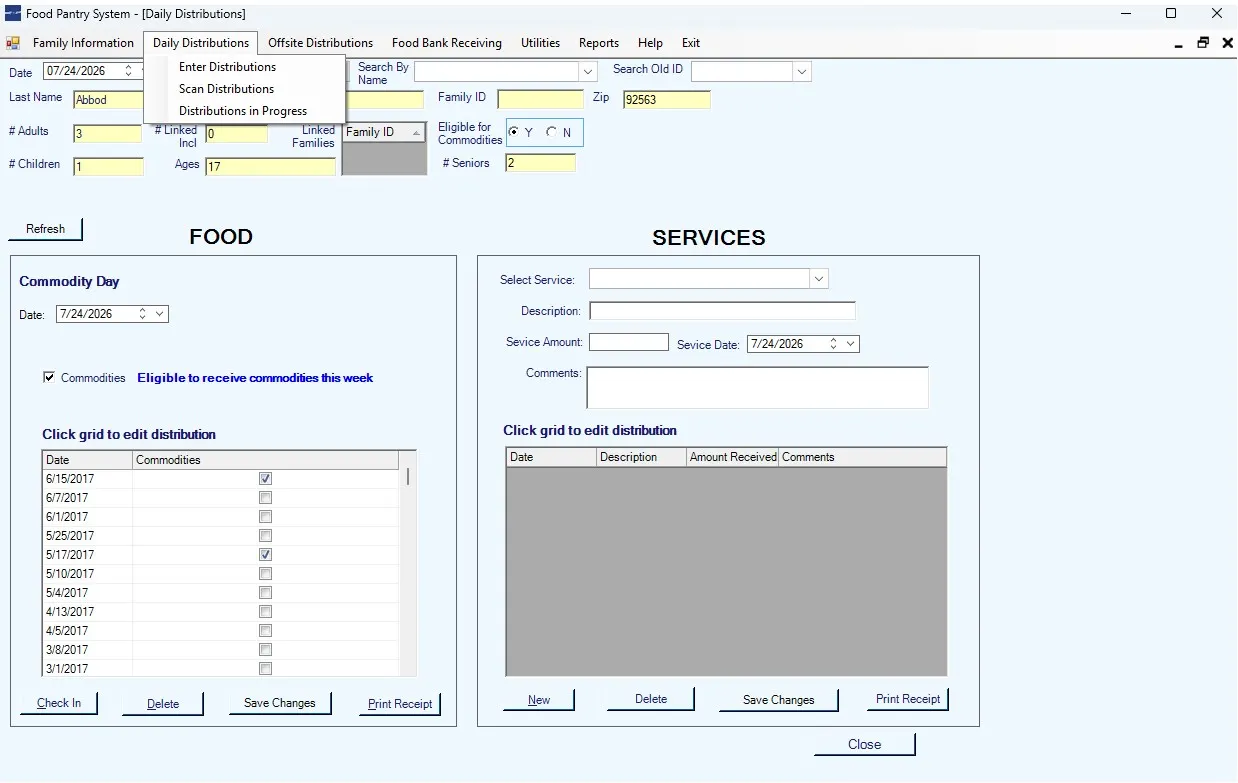Click the service Description text field
Screen dimensions: 1238x783
(x=722, y=311)
